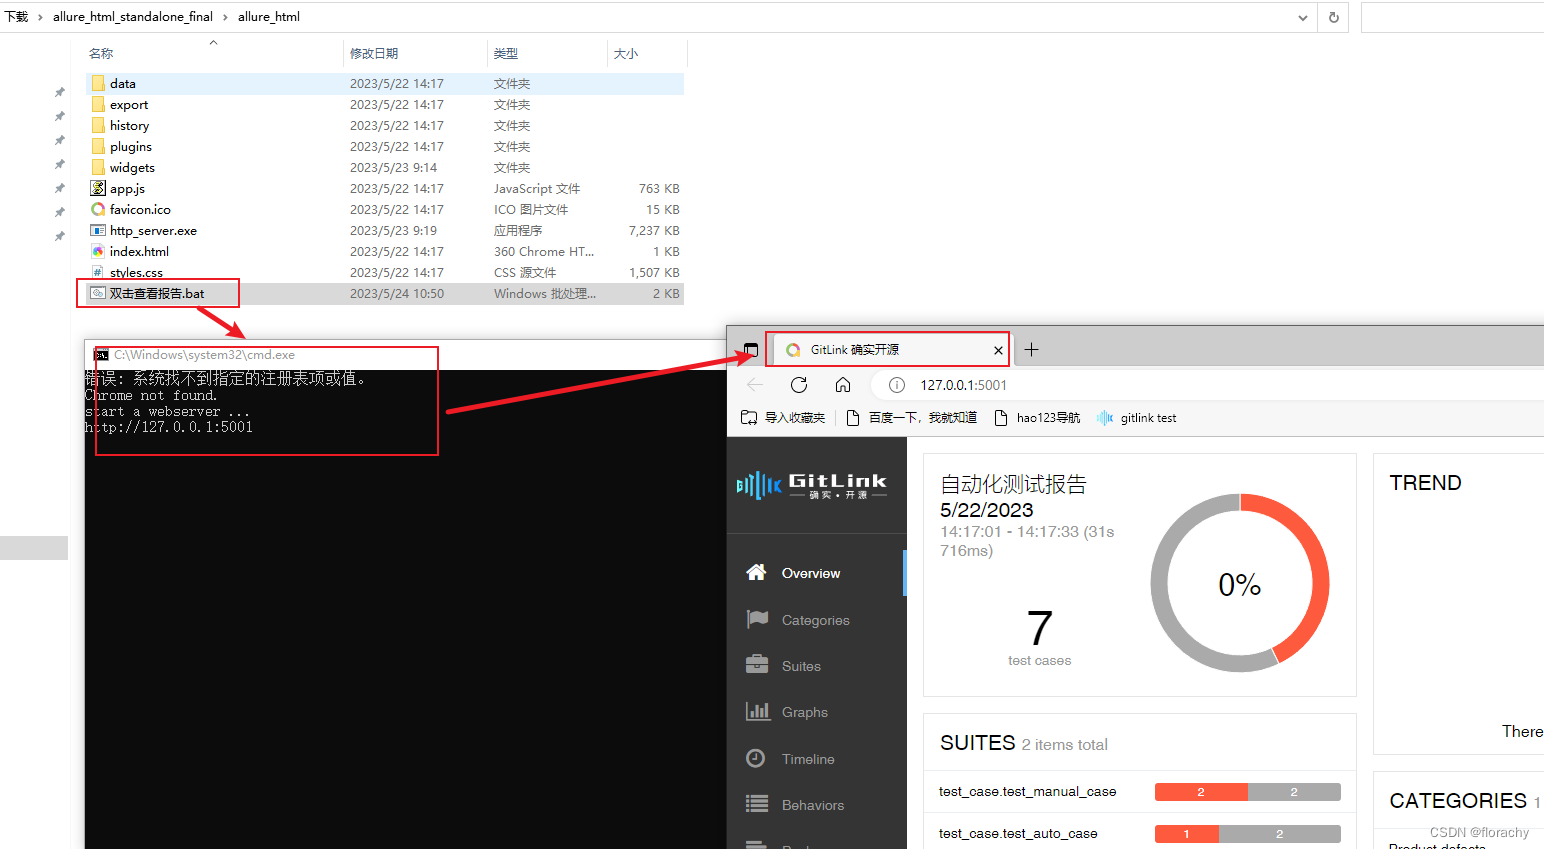Click the Timeline clock icon
This screenshot has height=849, width=1544.
tap(756, 758)
